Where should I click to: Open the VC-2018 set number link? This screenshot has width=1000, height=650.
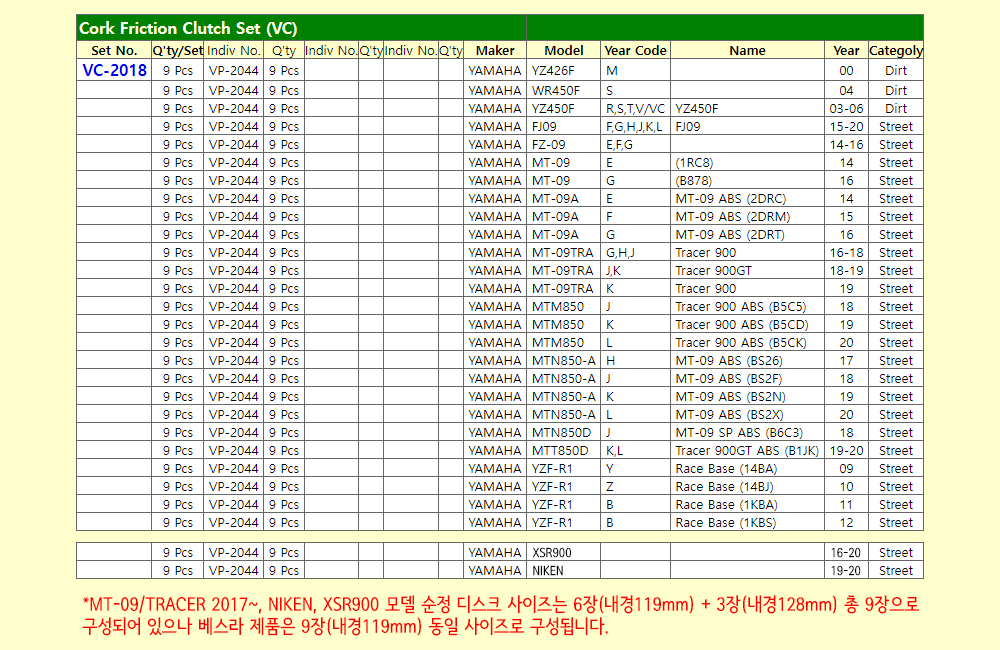(114, 70)
